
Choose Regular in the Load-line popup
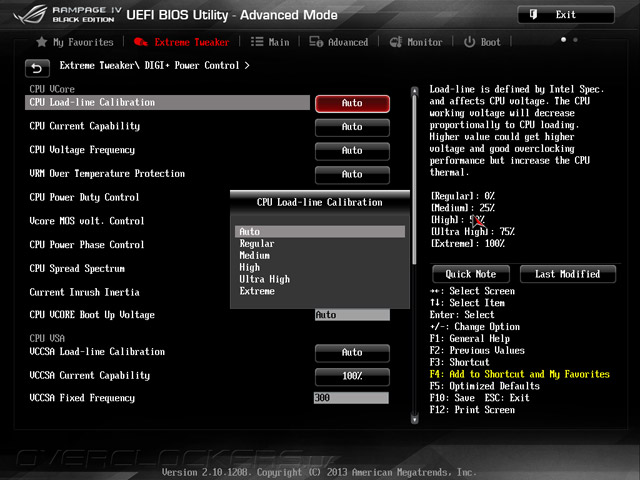(x=320, y=244)
